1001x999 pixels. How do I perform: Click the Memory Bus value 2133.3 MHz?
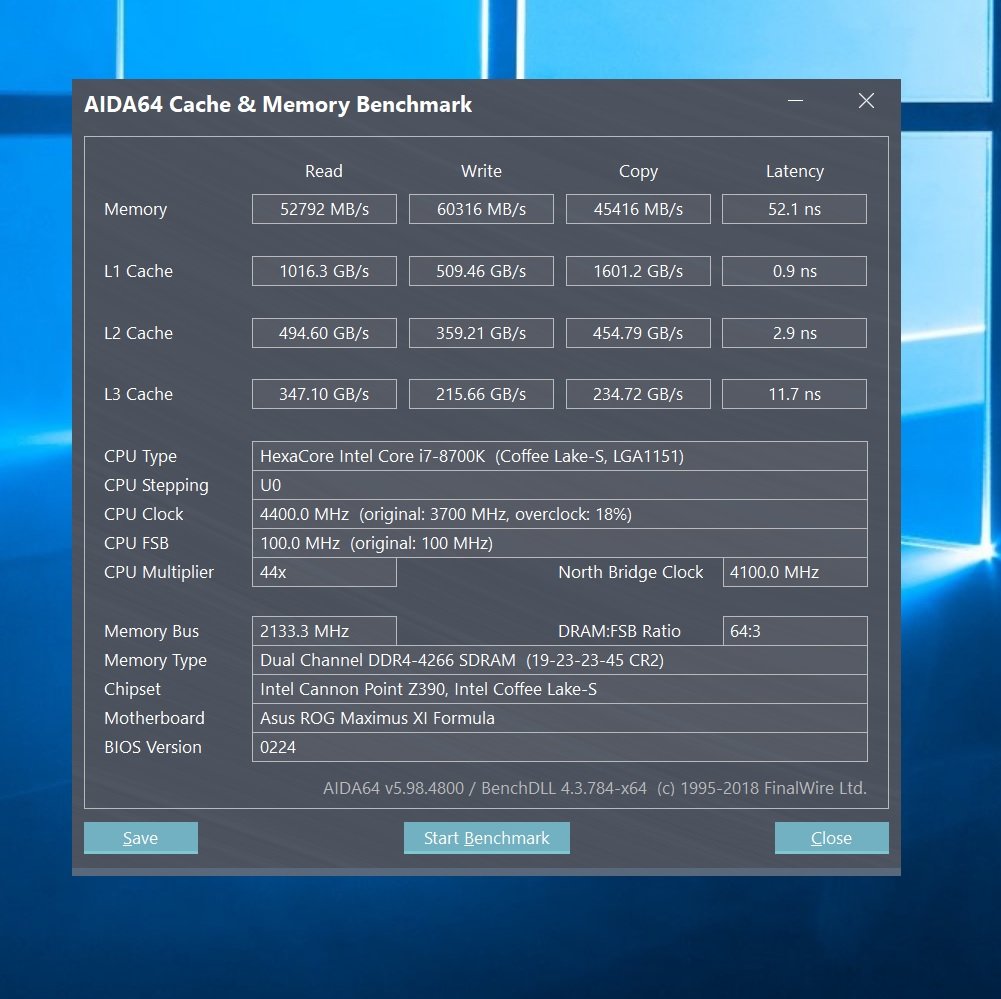(x=324, y=631)
